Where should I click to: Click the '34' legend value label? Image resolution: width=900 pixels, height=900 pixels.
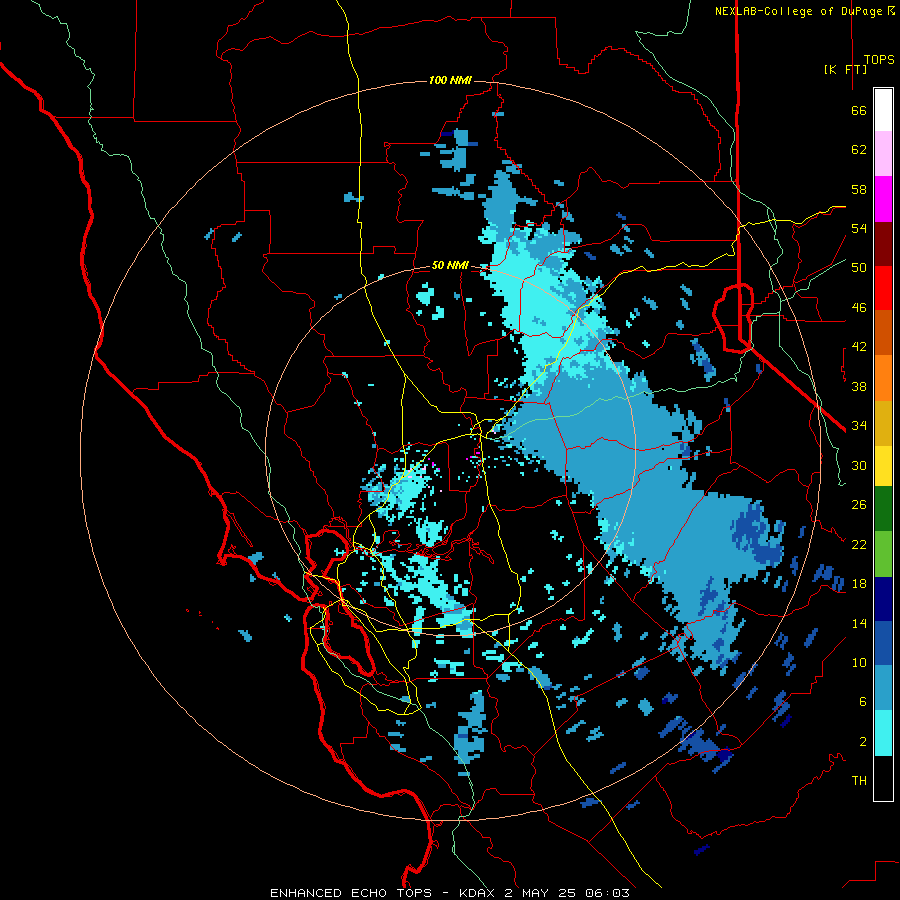coord(859,426)
